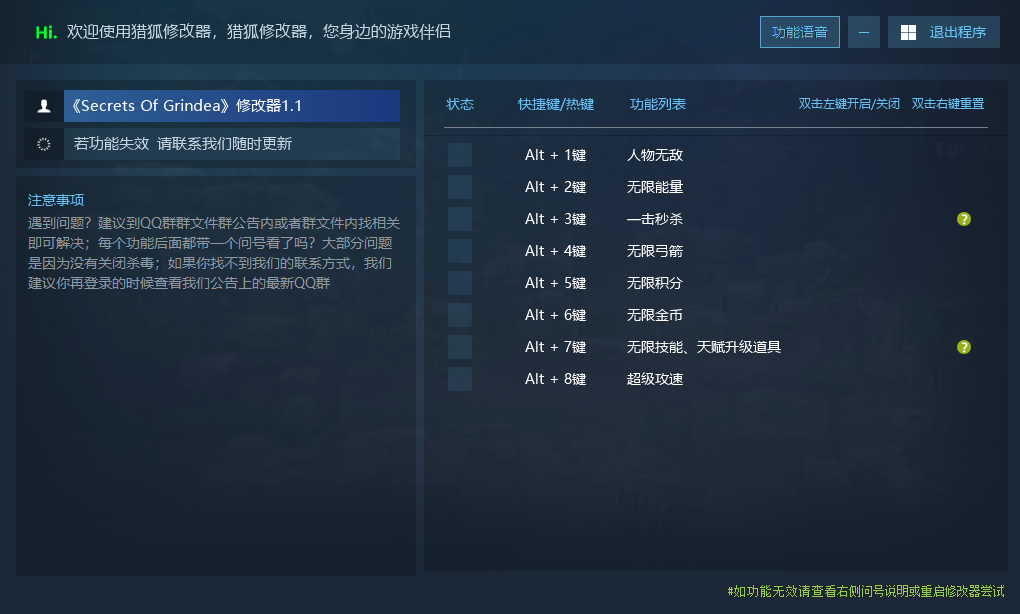Select the 若功能失效 请联系我们随时更新 entry
The height and width of the screenshot is (614, 1020).
232,144
